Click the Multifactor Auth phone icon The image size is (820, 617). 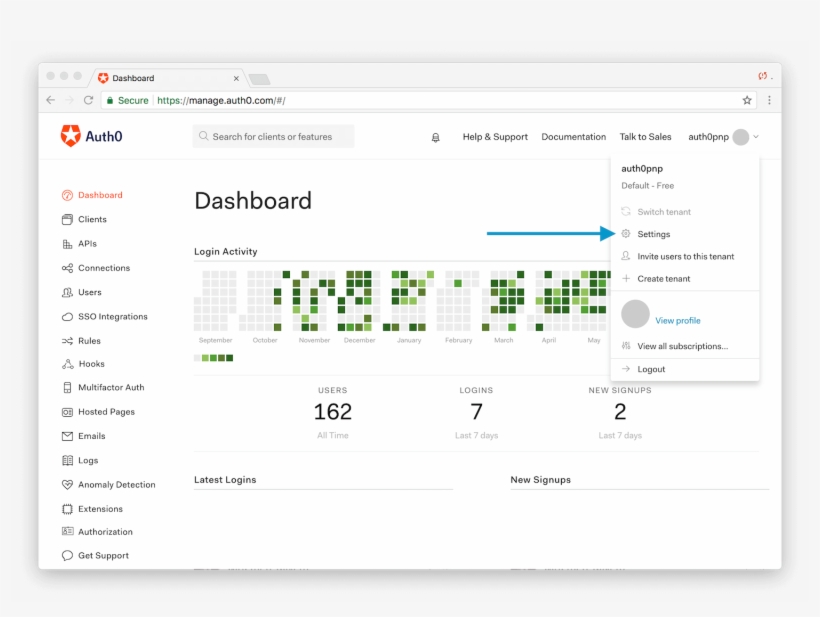point(67,387)
